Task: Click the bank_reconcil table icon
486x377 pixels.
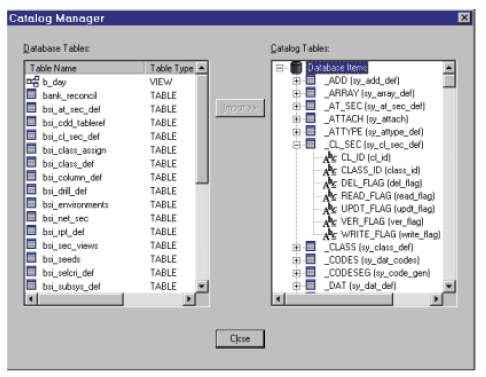Action: (x=31, y=95)
